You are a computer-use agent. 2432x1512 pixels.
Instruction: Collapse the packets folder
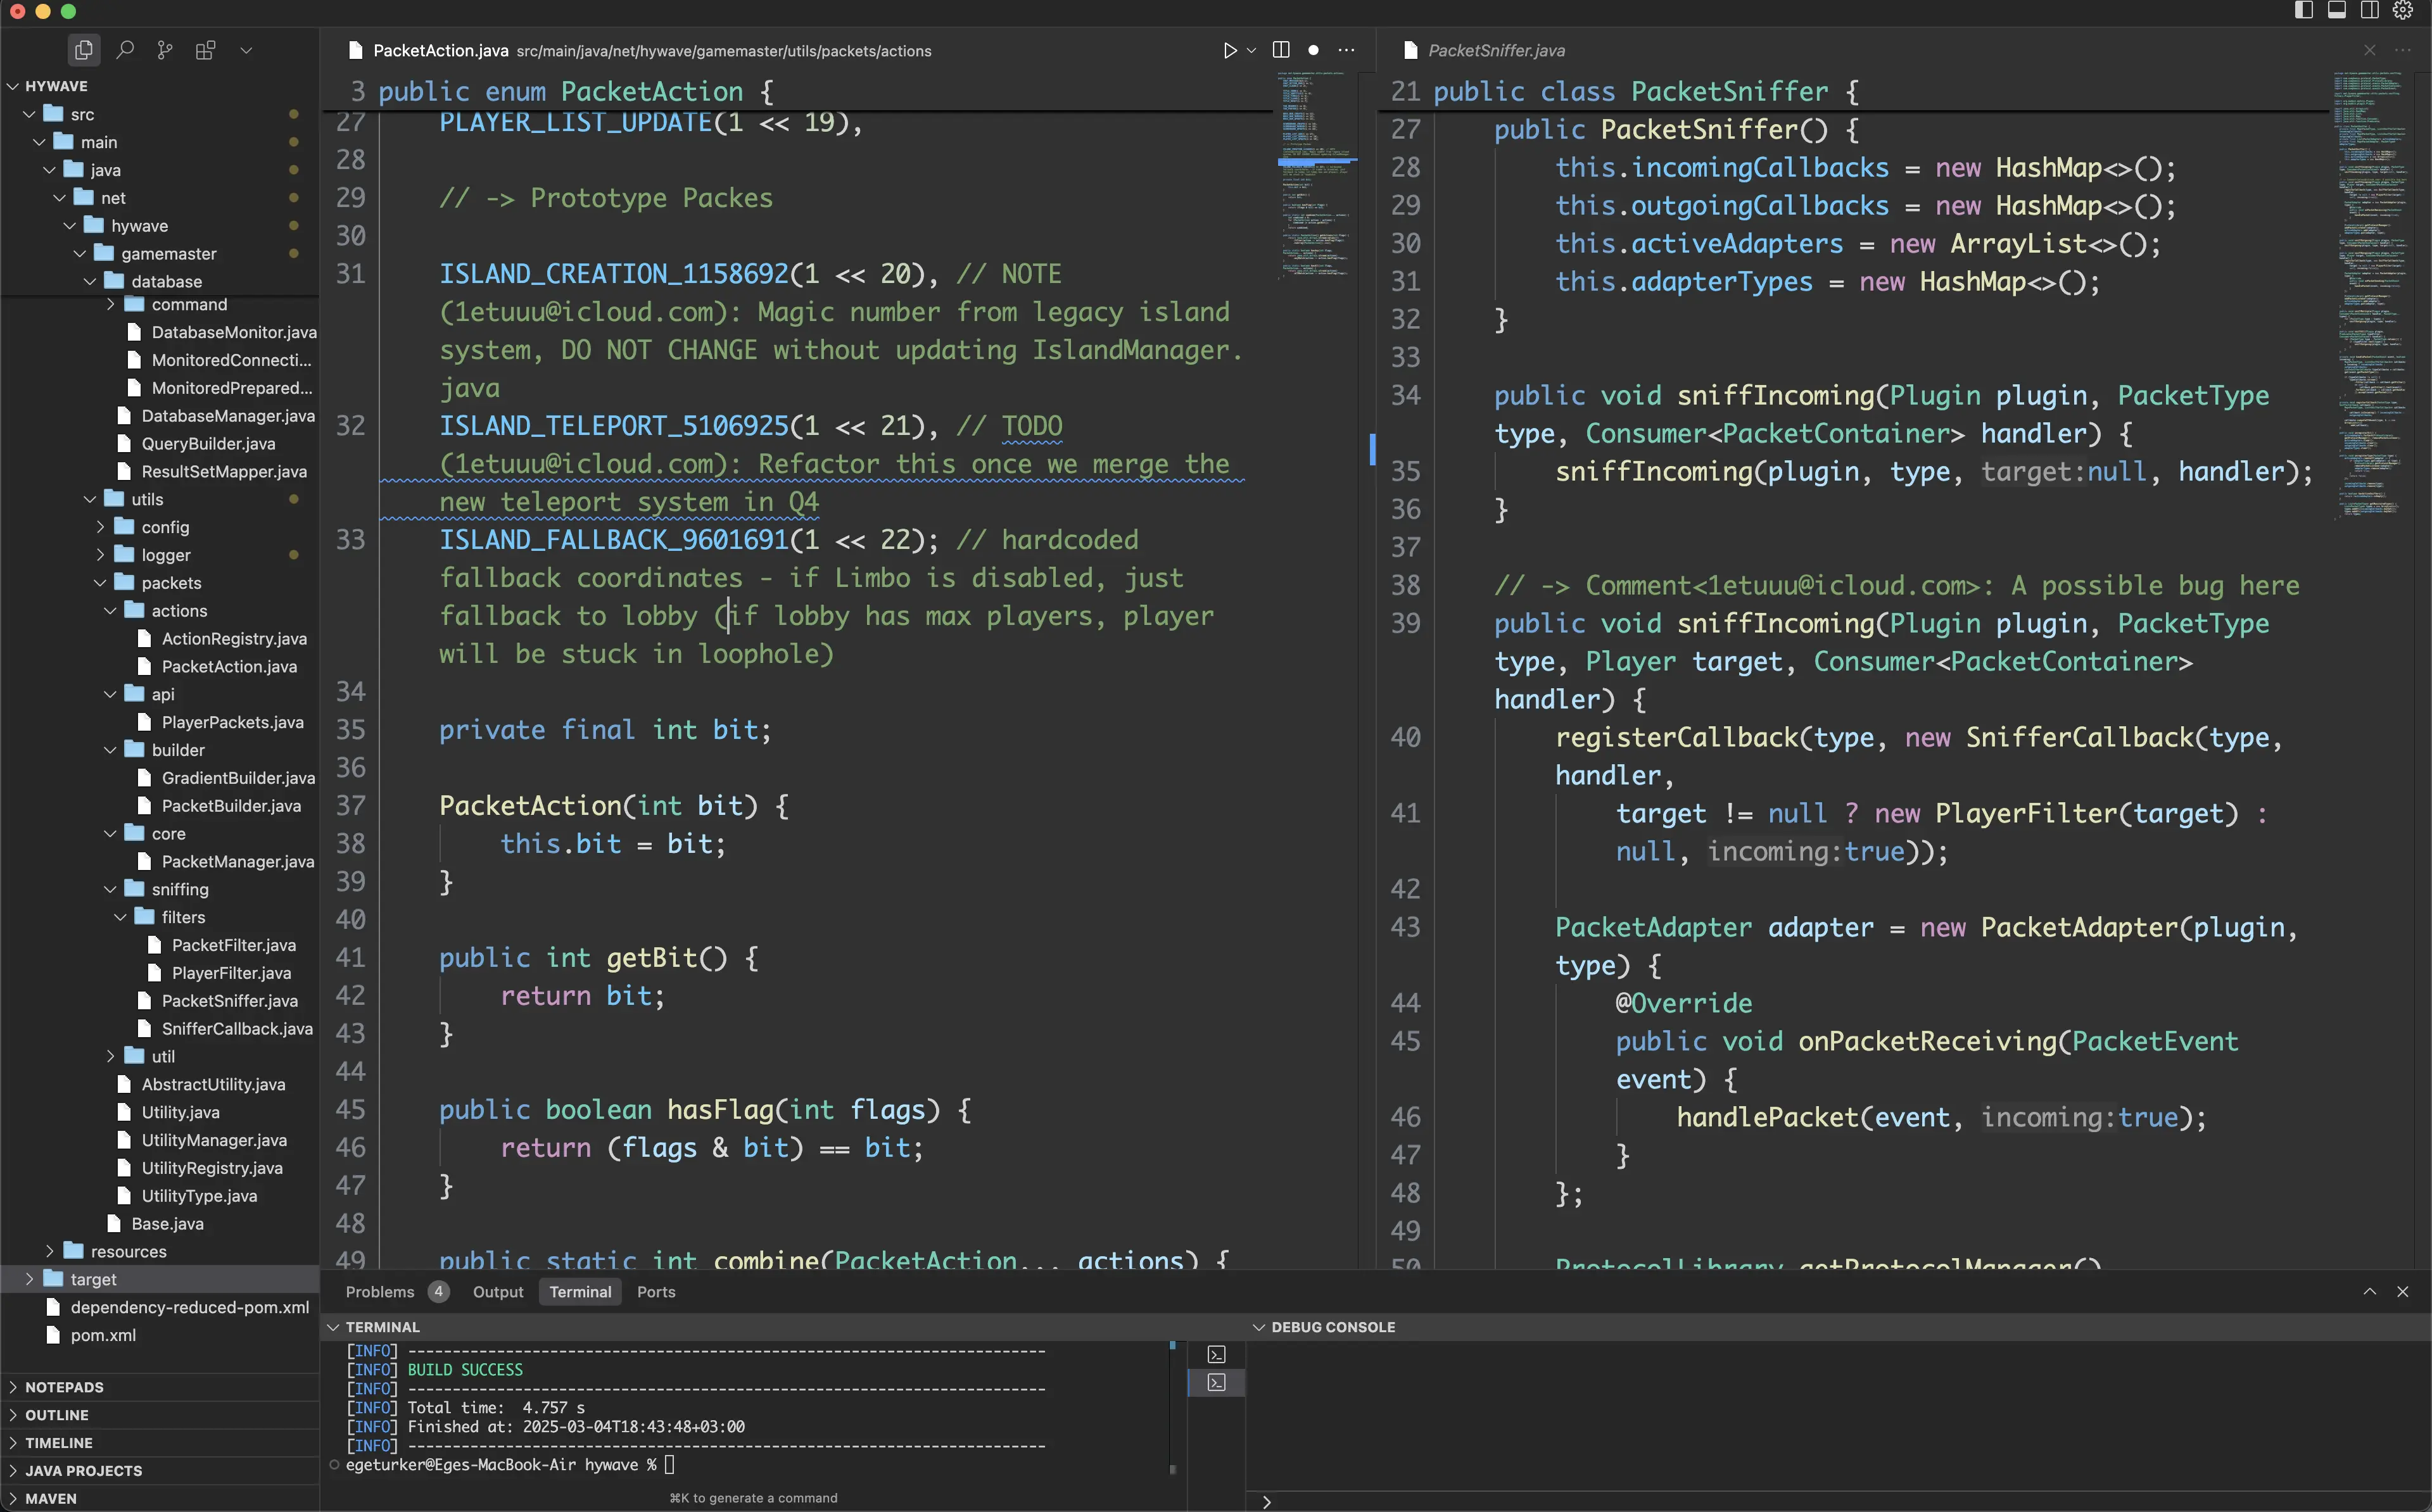coord(160,583)
